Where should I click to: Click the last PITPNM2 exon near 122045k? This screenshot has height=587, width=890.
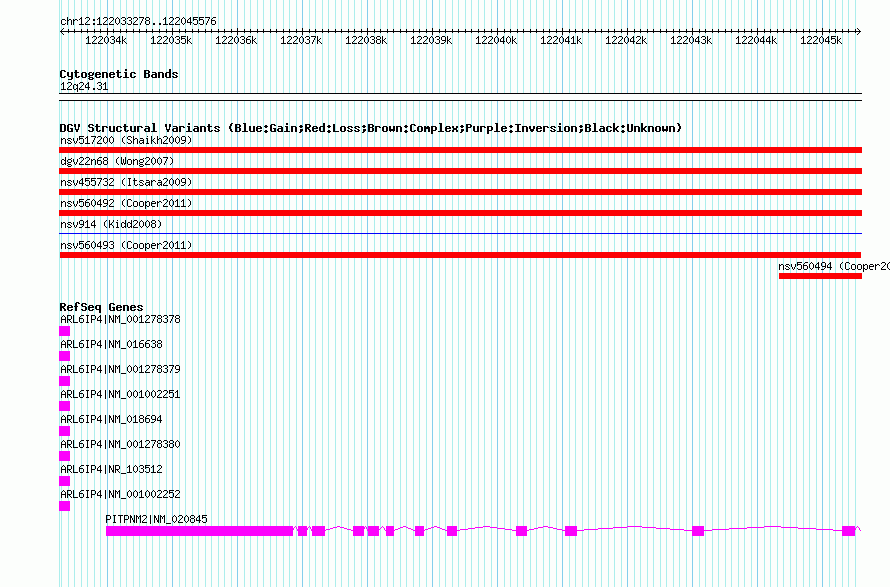(x=849, y=531)
